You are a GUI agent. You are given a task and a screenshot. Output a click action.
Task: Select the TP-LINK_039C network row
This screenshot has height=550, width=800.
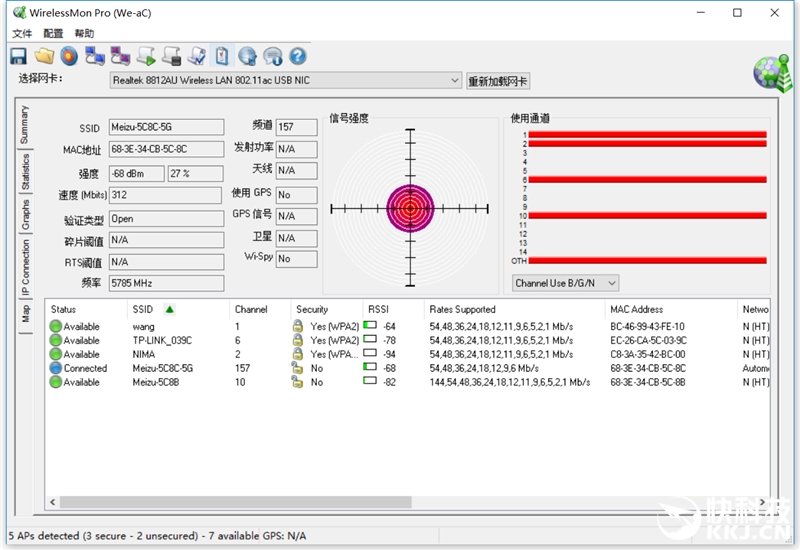(x=160, y=340)
